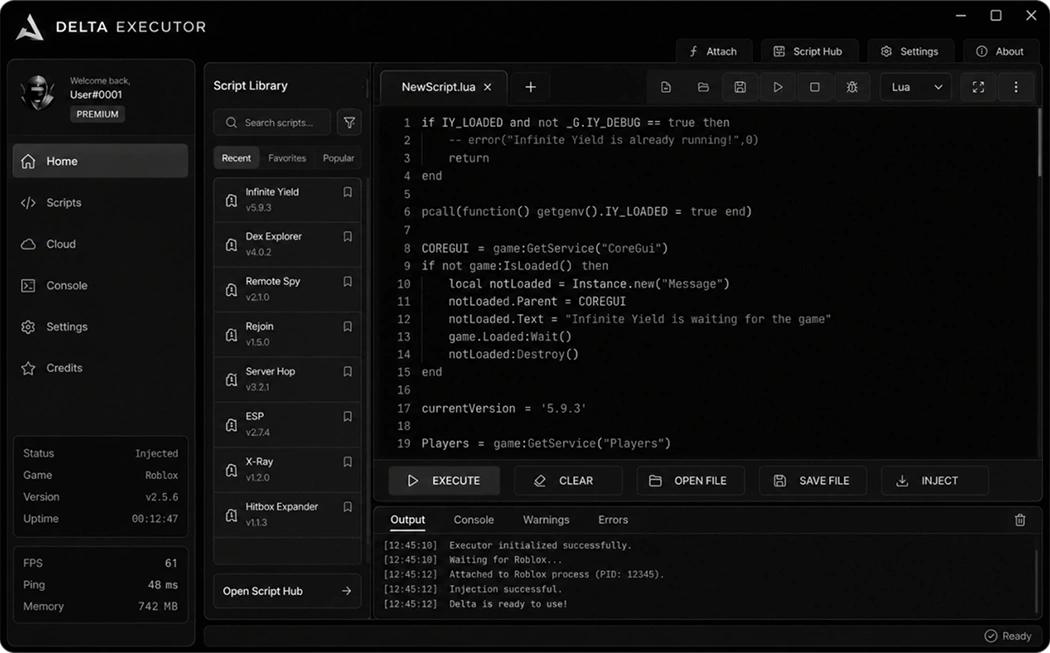1050x653 pixels.
Task: Click the Attach button in top bar
Action: point(714,52)
